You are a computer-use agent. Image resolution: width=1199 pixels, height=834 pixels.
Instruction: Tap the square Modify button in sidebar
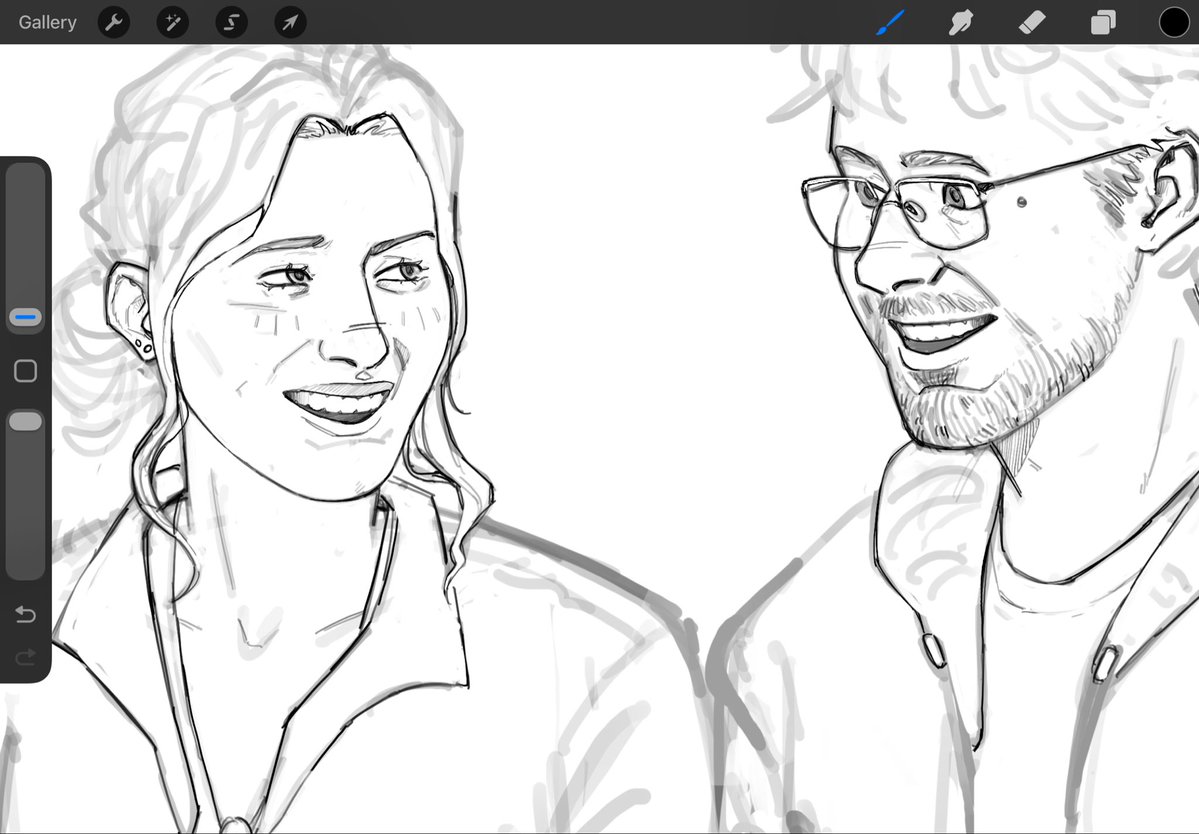pyautogui.click(x=25, y=371)
